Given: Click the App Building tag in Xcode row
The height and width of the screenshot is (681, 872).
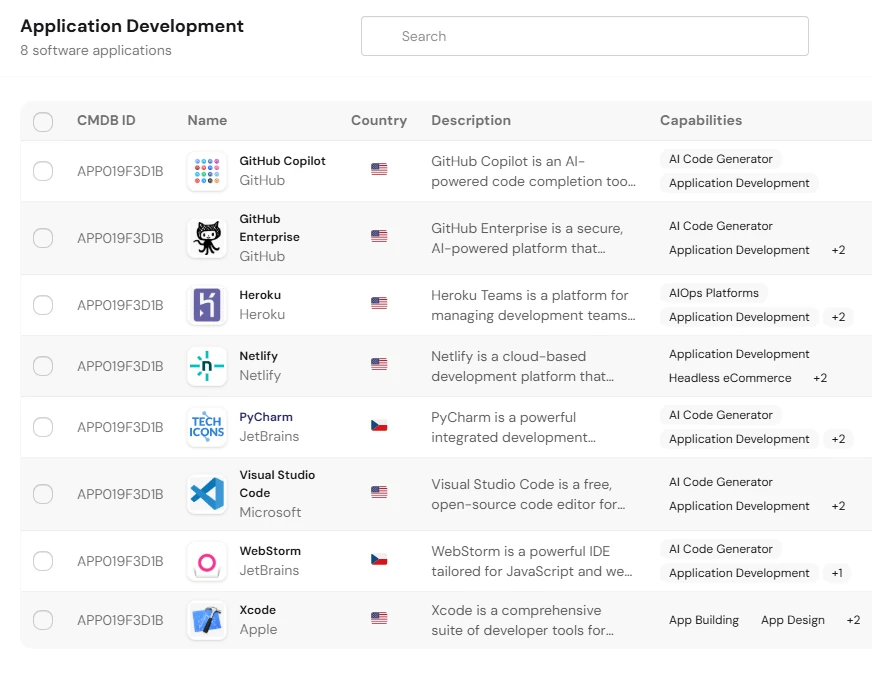Looking at the screenshot, I should 703,620.
